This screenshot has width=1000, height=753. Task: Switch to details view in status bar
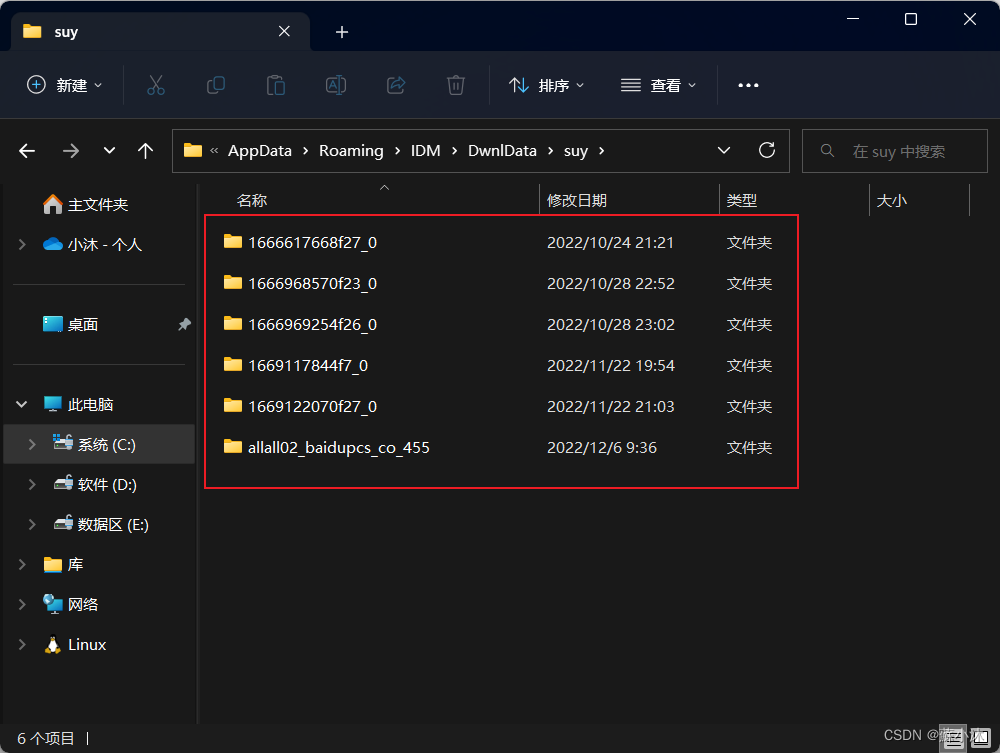(954, 738)
